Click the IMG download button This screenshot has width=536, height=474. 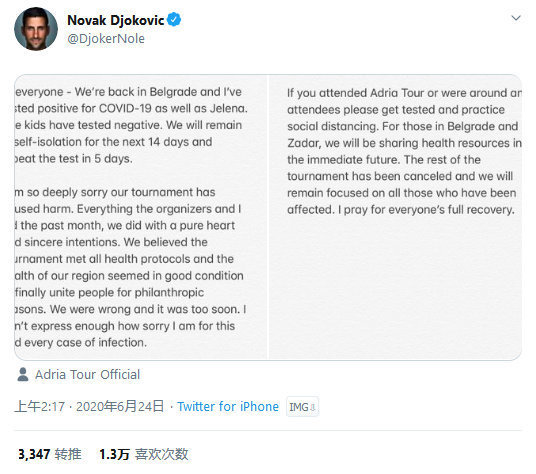[x=302, y=407]
